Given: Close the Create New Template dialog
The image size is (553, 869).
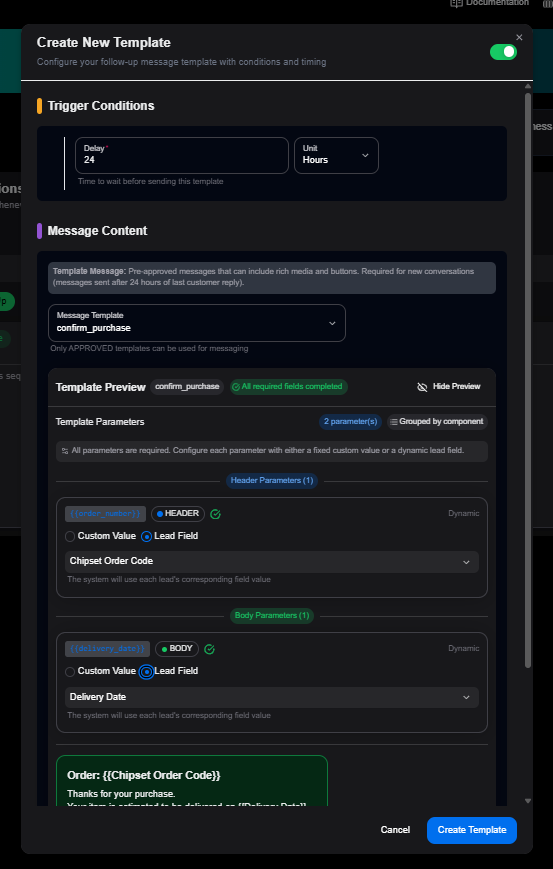Looking at the screenshot, I should pyautogui.click(x=519, y=37).
